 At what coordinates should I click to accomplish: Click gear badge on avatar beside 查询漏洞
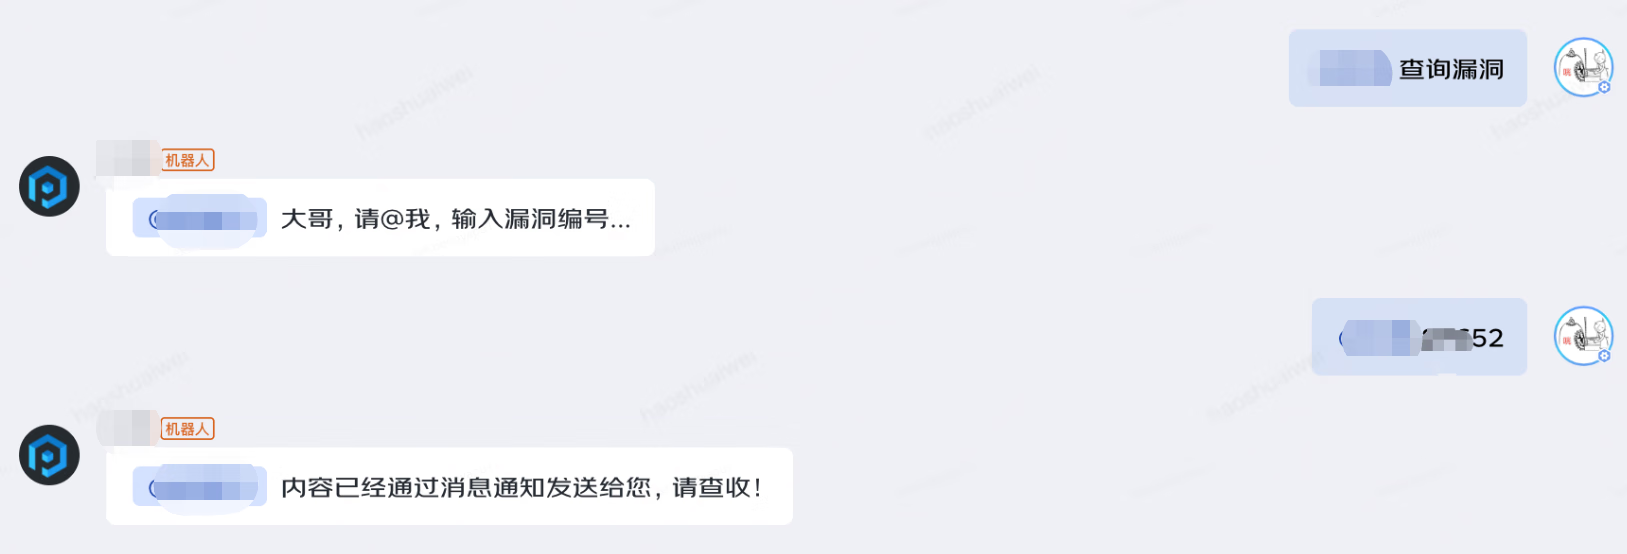point(1604,88)
